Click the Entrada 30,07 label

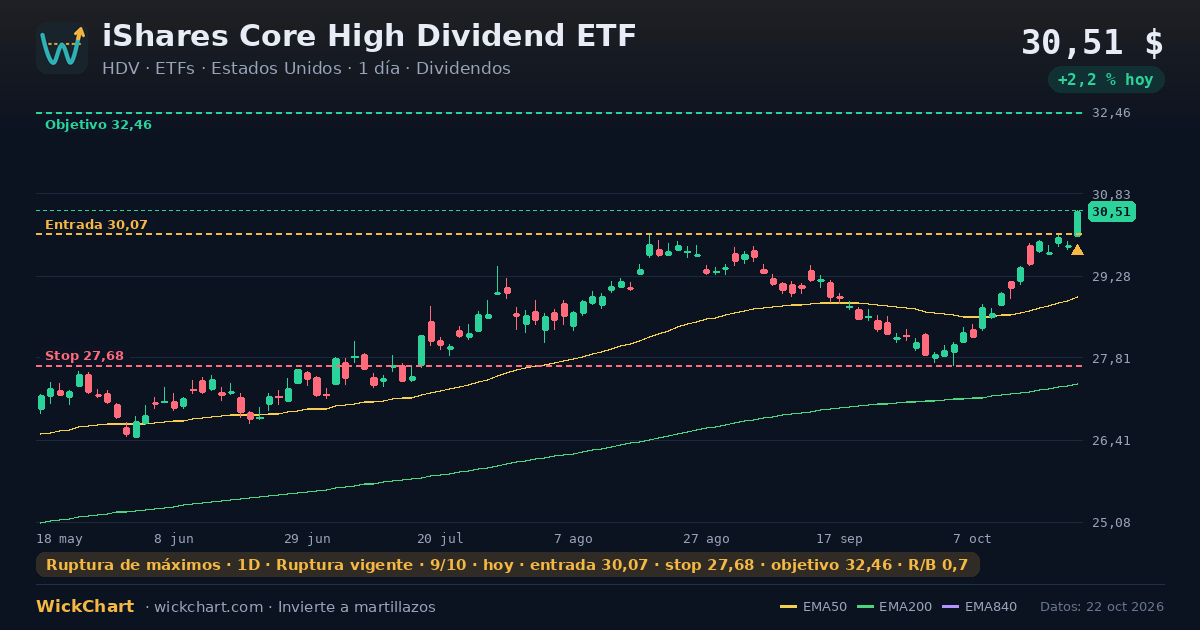[96, 225]
